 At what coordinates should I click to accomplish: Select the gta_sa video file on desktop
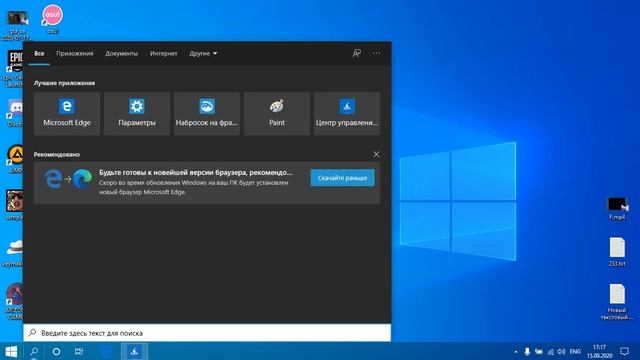pos(16,25)
